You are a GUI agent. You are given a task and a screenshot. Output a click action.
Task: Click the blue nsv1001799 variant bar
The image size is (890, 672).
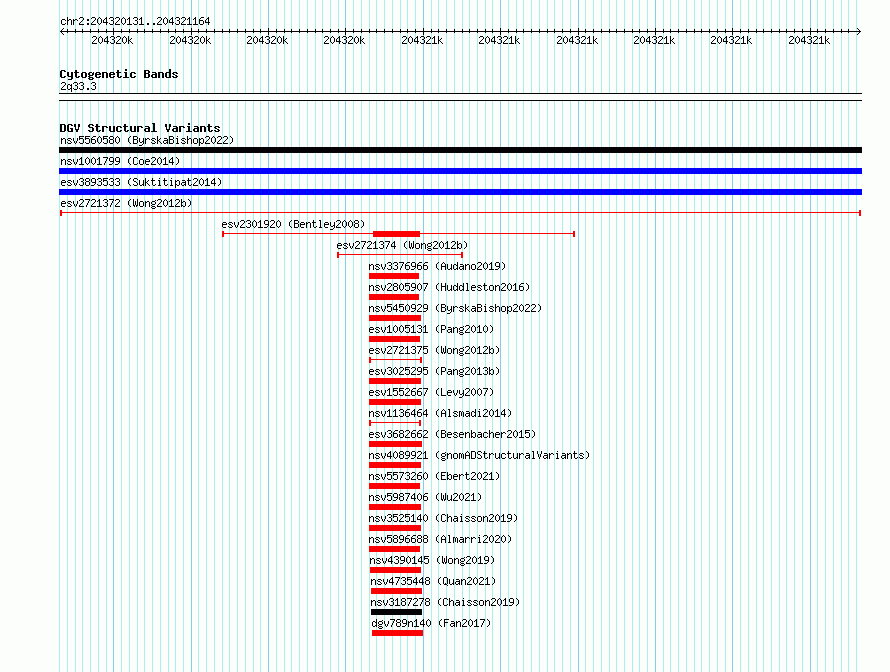(x=460, y=171)
